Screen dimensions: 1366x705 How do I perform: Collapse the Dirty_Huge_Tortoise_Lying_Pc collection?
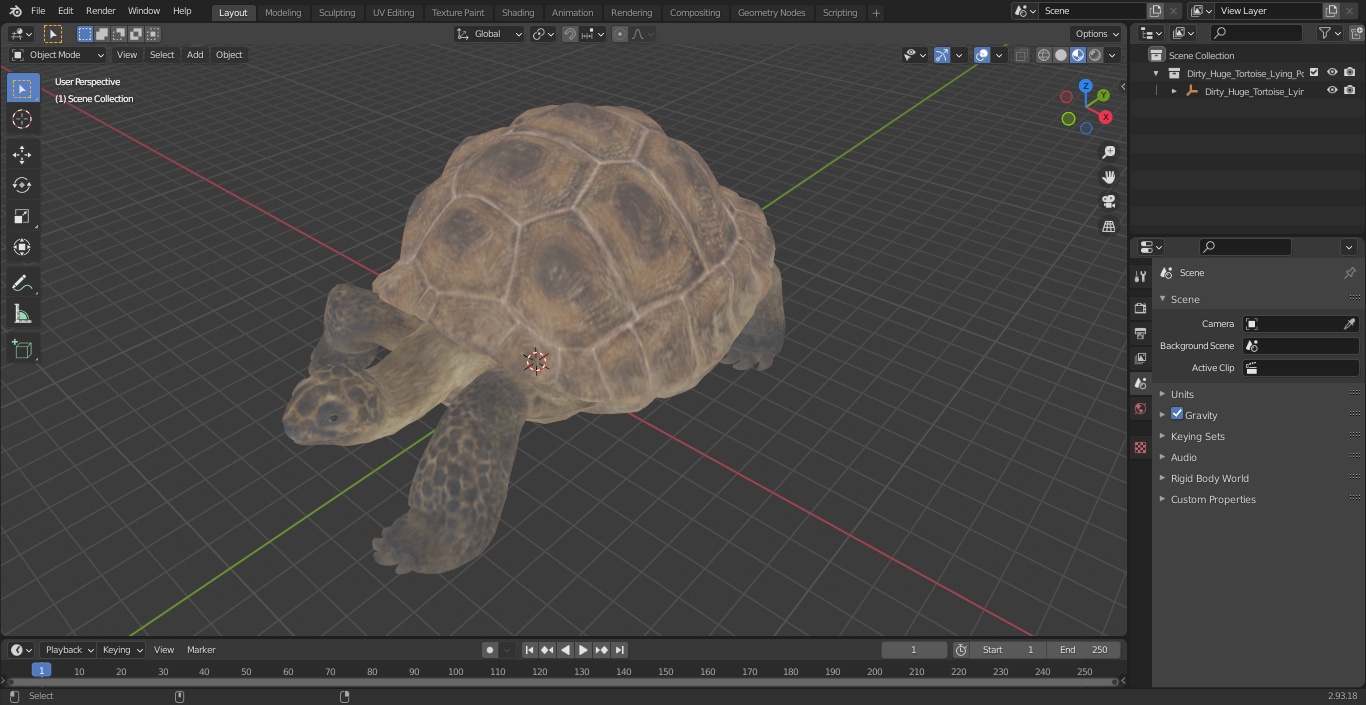pos(1156,73)
